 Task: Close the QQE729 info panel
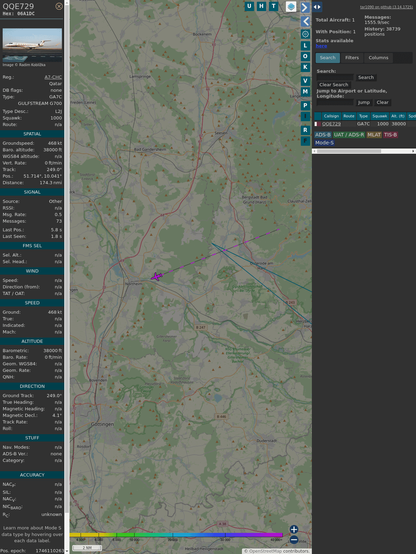pyautogui.click(x=59, y=6)
